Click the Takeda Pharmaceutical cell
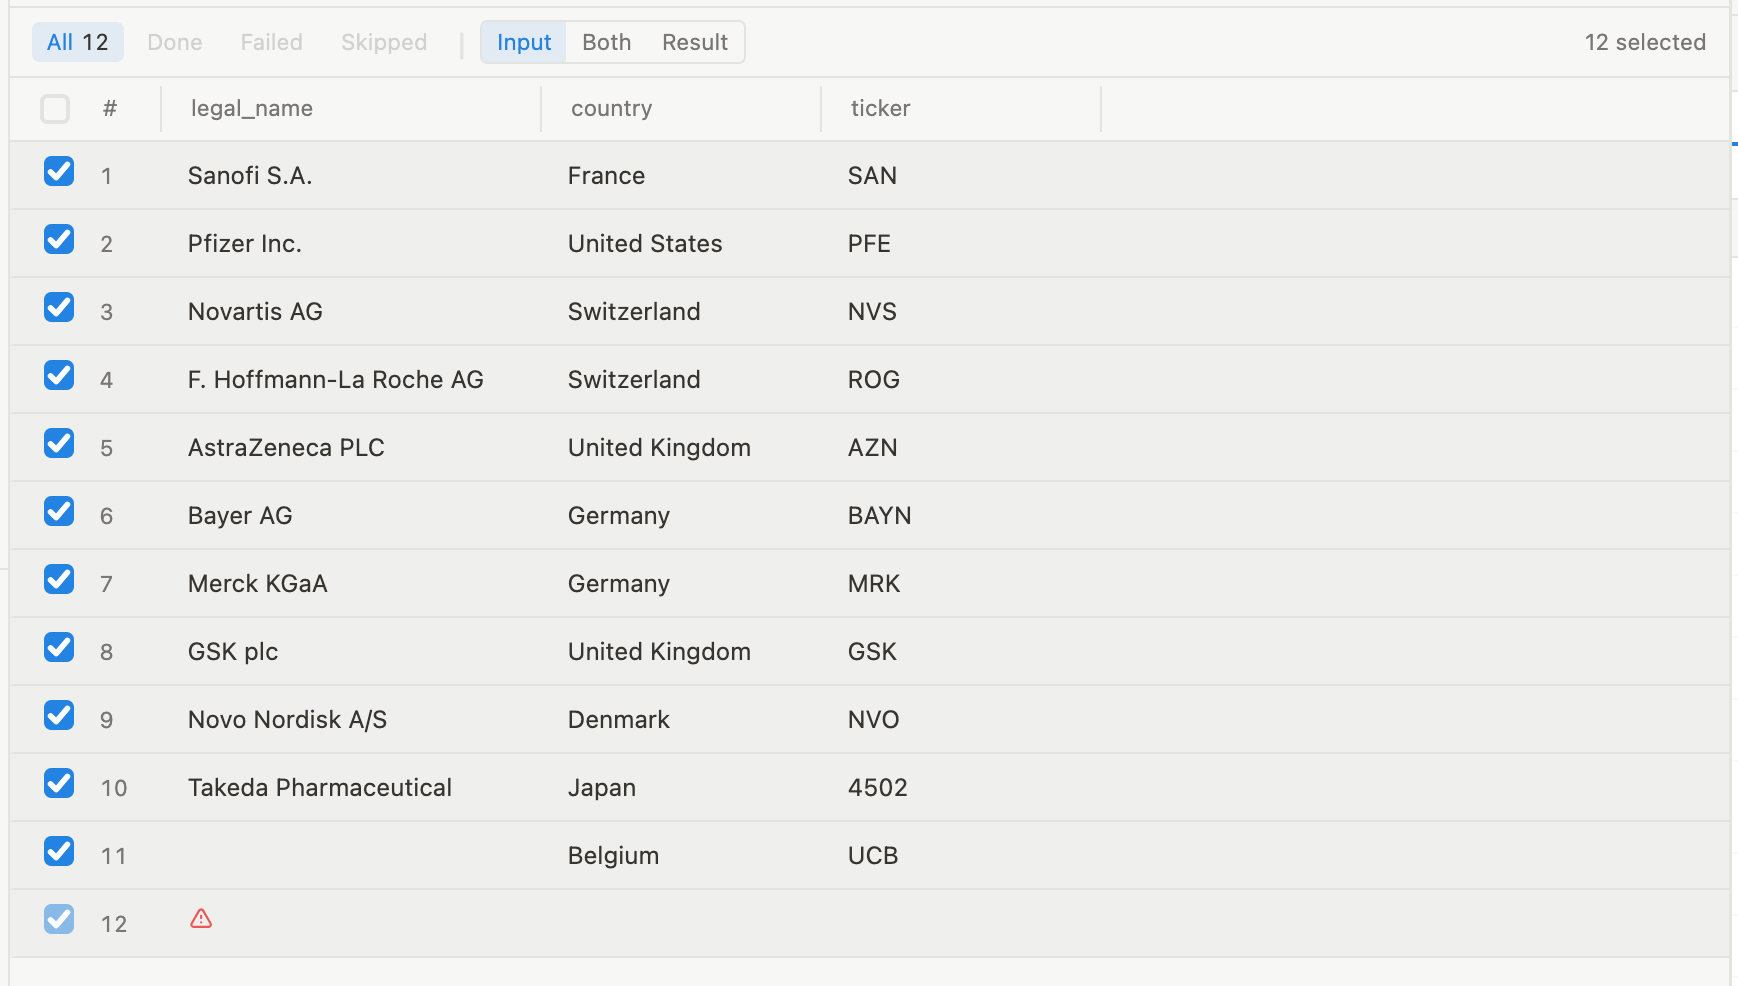This screenshot has width=1738, height=986. coord(320,788)
